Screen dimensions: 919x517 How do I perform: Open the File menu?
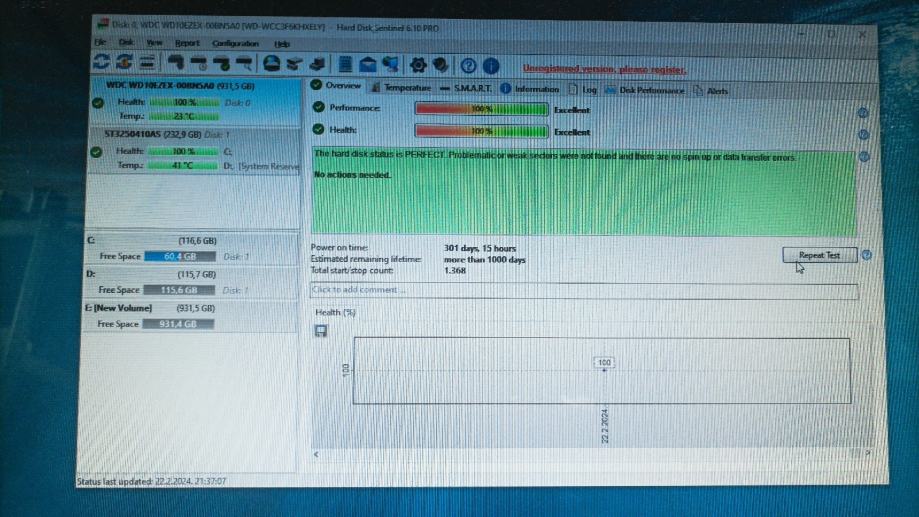coord(100,42)
